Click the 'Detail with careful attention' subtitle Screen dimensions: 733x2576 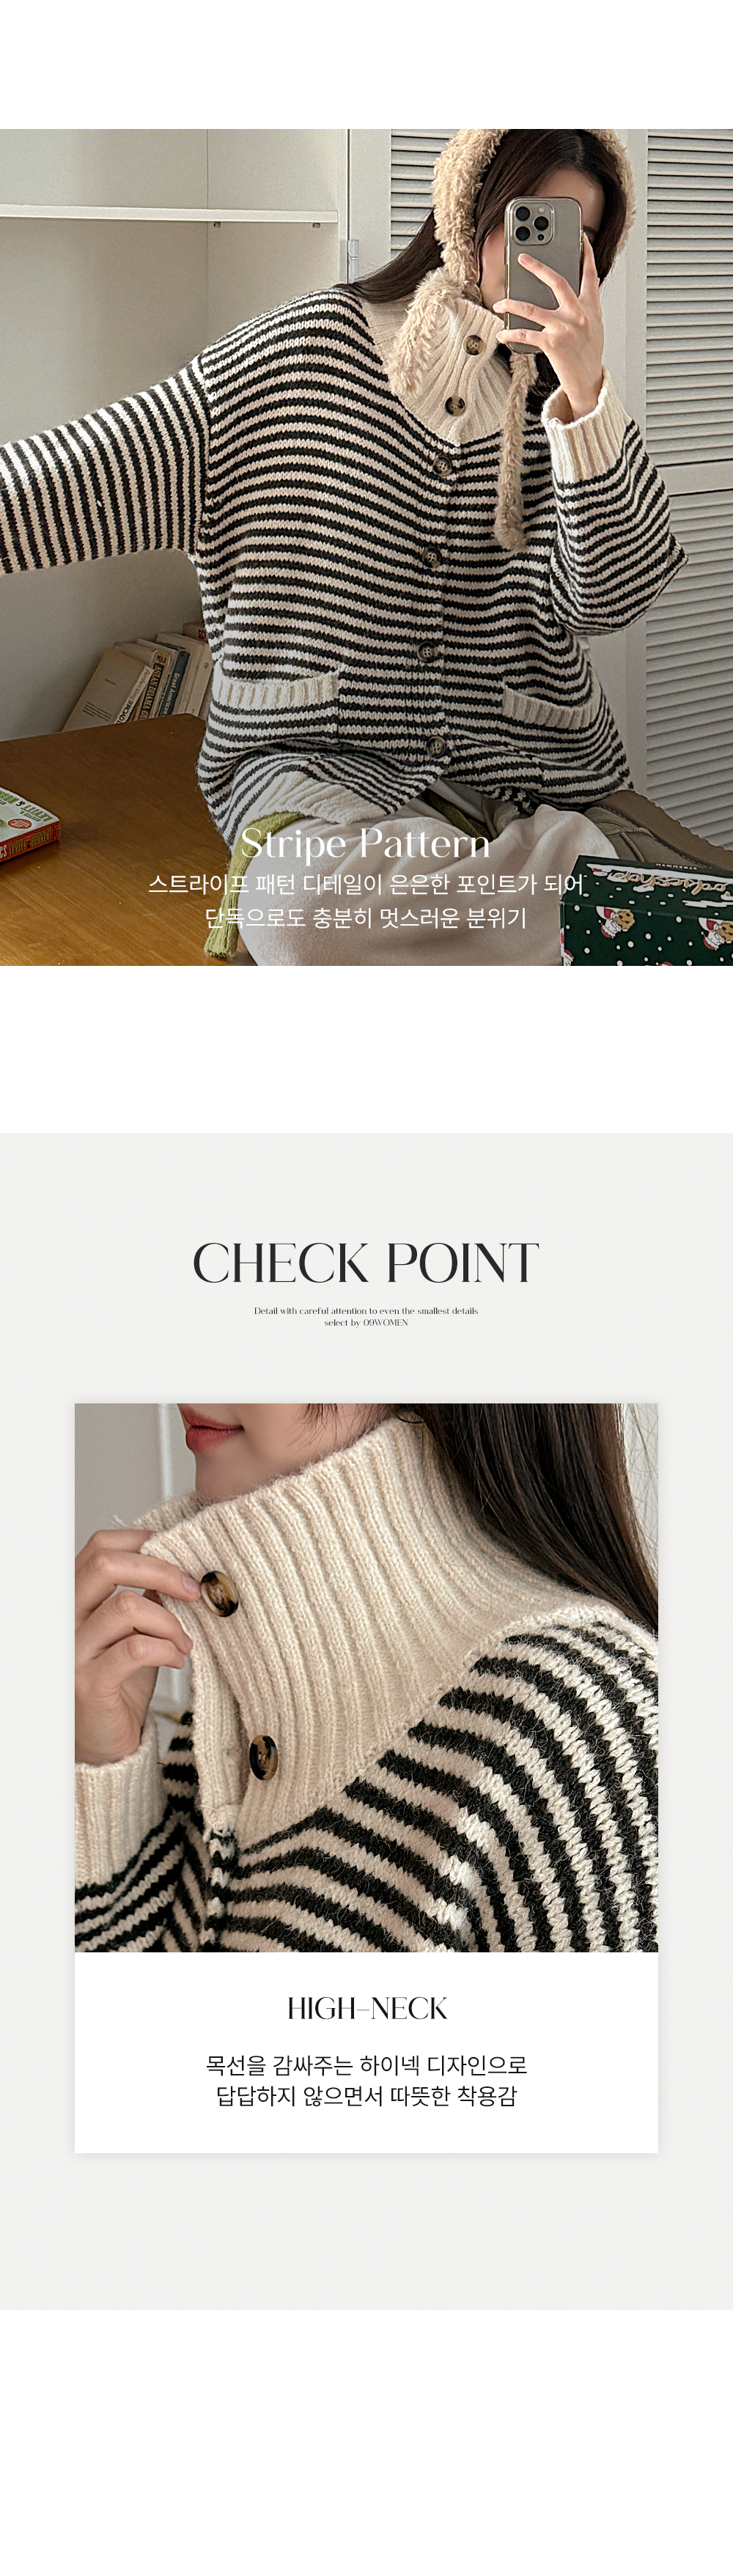click(x=366, y=1310)
